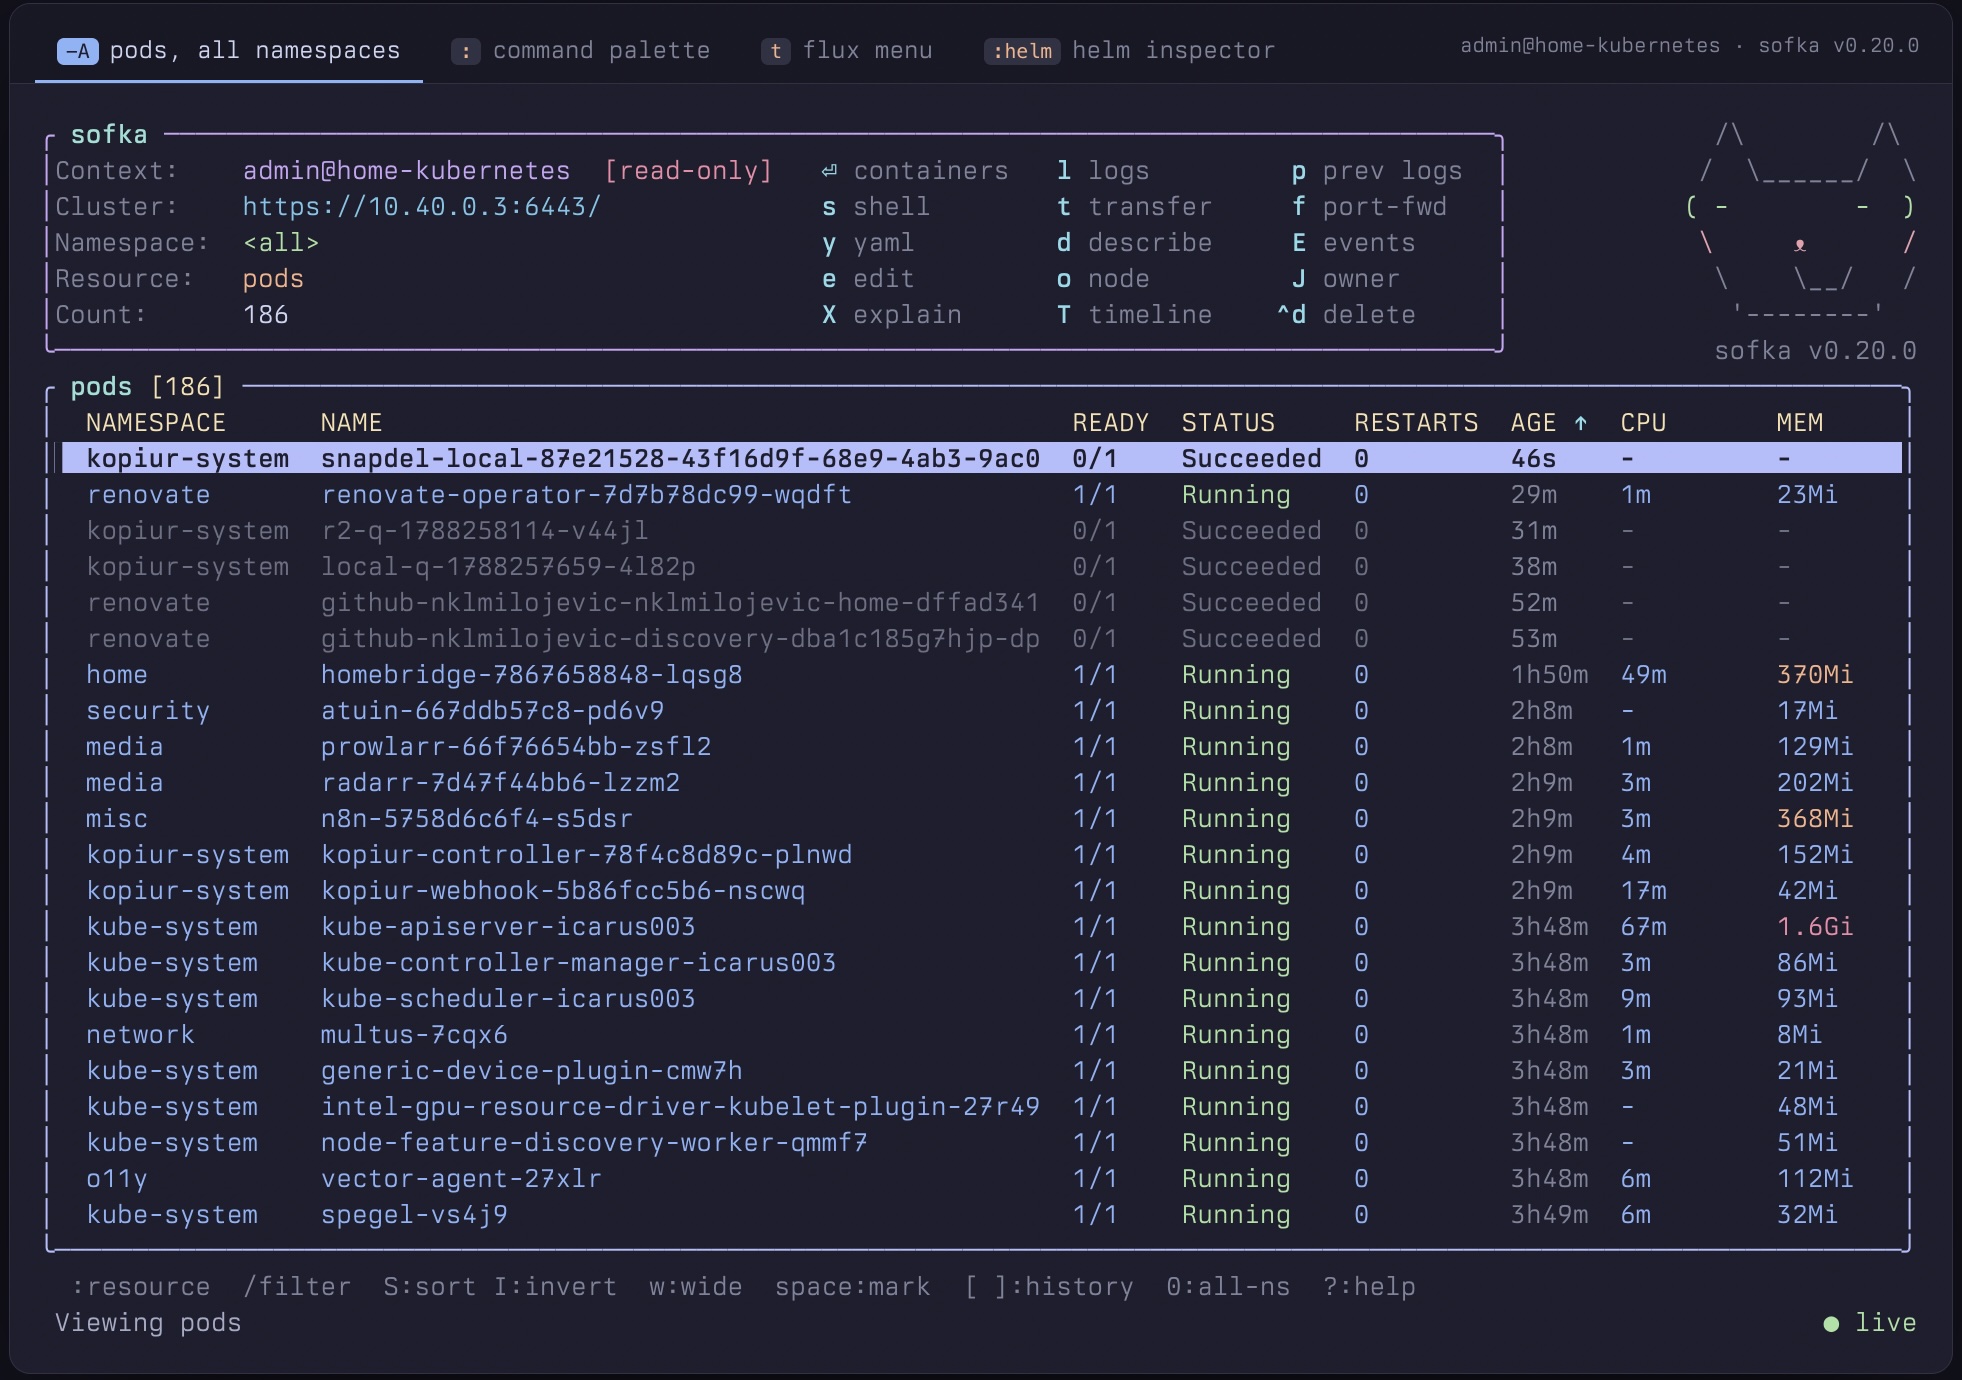The image size is (1962, 1380).
Task: Sort by the MEM column header
Action: click(1800, 423)
